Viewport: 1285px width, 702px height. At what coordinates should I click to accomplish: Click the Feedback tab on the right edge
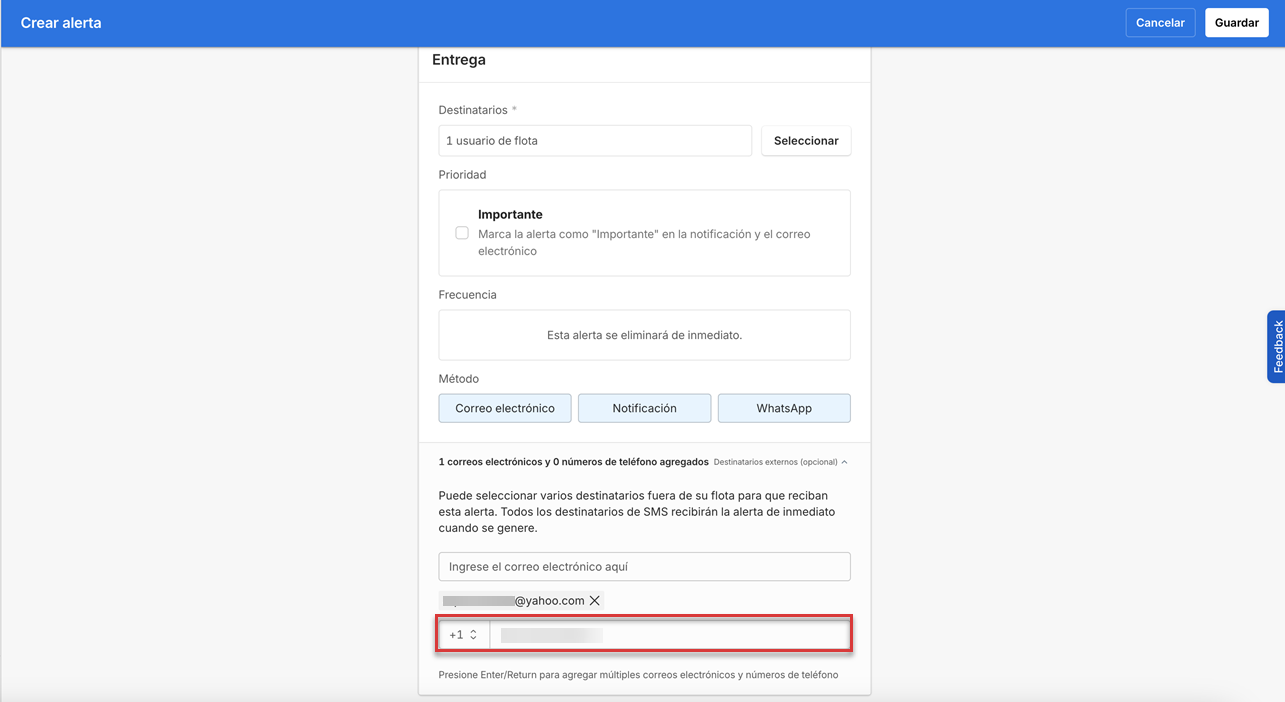pos(1277,347)
